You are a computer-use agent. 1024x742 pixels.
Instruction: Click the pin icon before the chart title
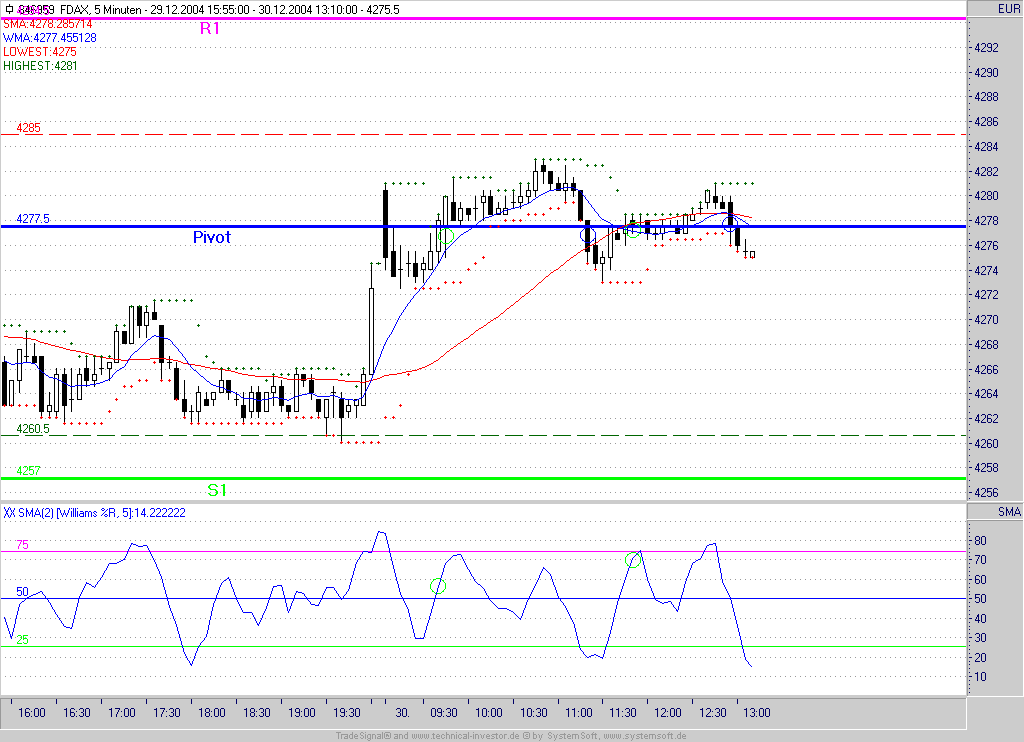7,9
